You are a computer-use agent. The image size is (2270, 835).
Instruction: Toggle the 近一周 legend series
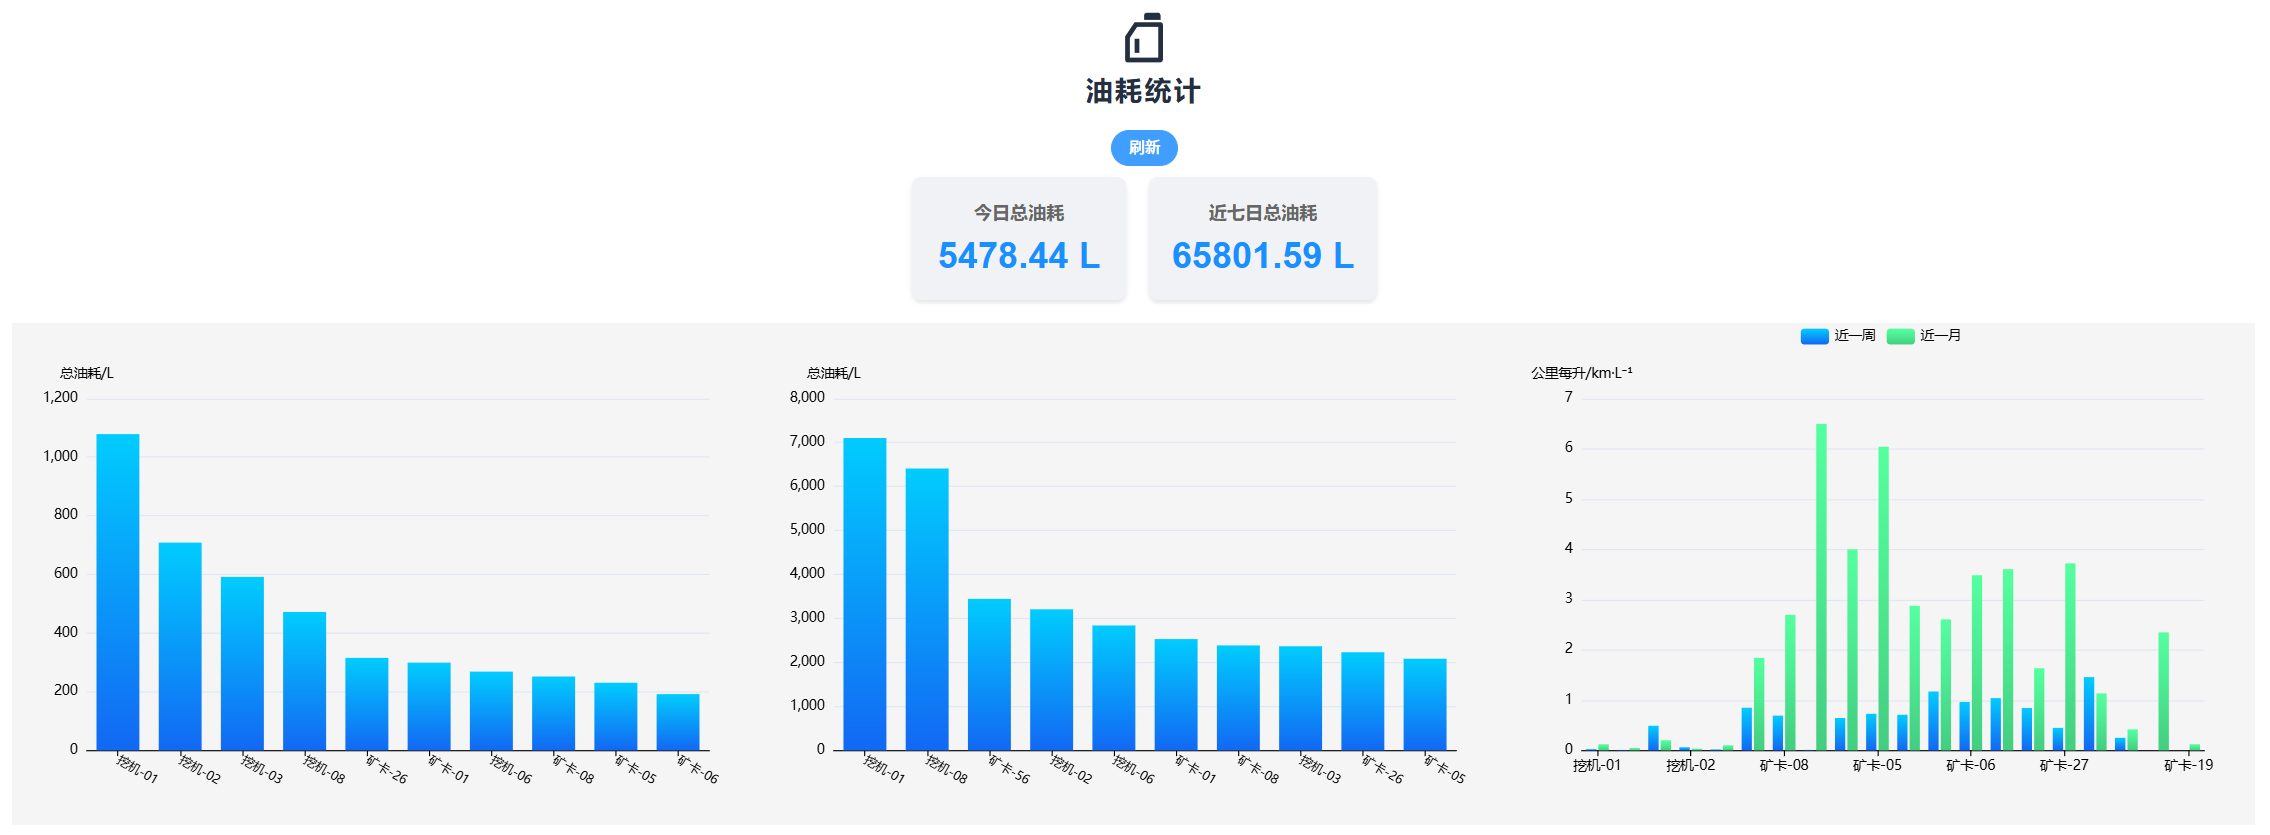coord(1838,336)
